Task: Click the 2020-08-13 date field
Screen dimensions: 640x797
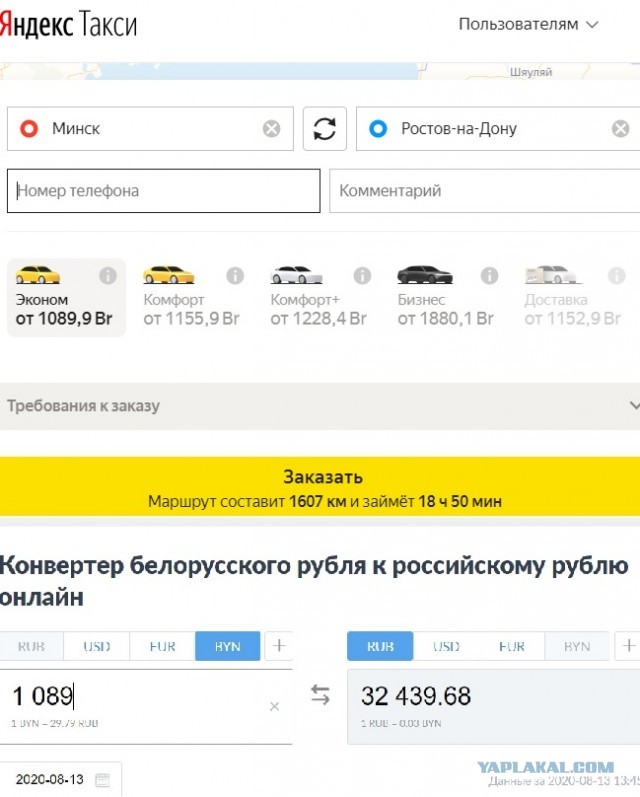Action: pyautogui.click(x=60, y=779)
